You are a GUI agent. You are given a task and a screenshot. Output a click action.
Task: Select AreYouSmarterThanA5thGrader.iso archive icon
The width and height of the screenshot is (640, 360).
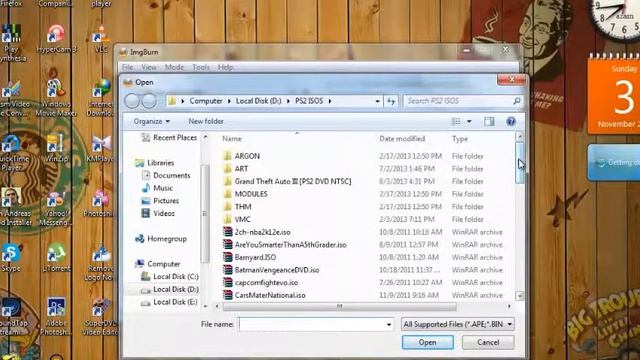click(227, 244)
